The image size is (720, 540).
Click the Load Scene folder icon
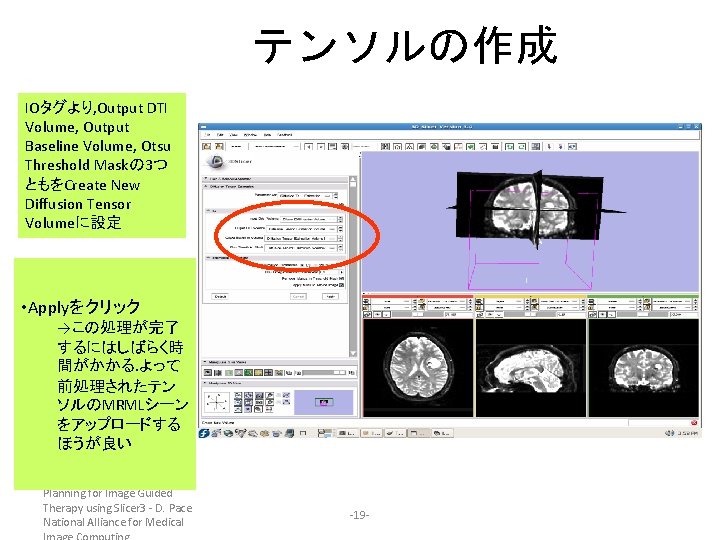pos(207,146)
